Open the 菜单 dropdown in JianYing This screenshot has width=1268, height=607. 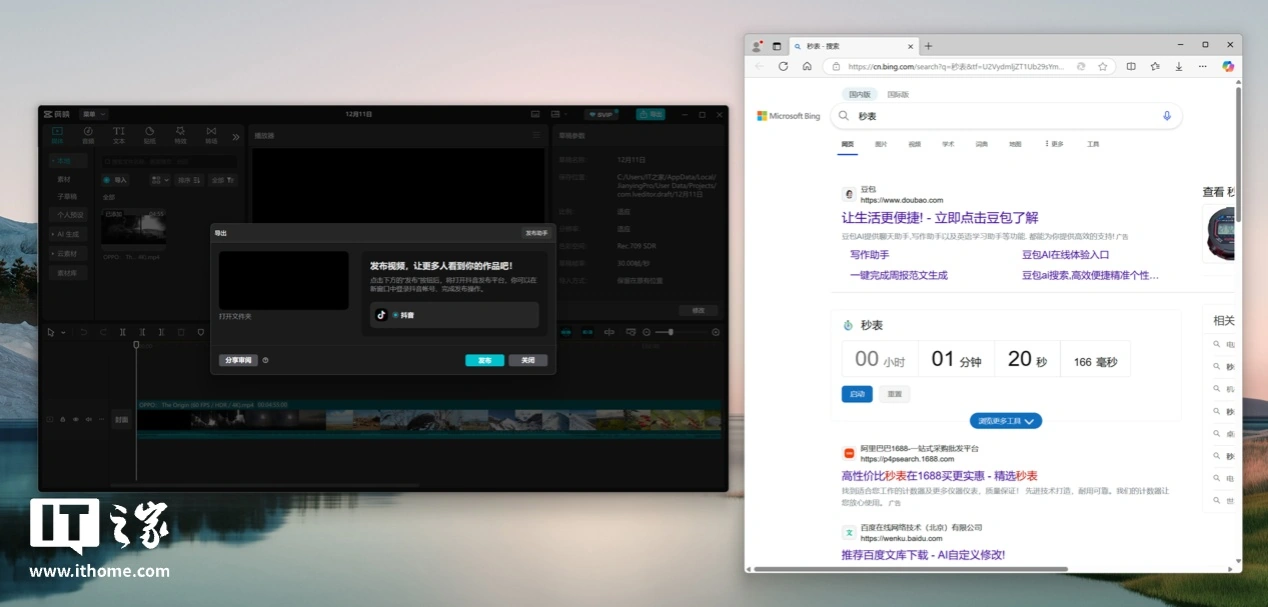[94, 115]
